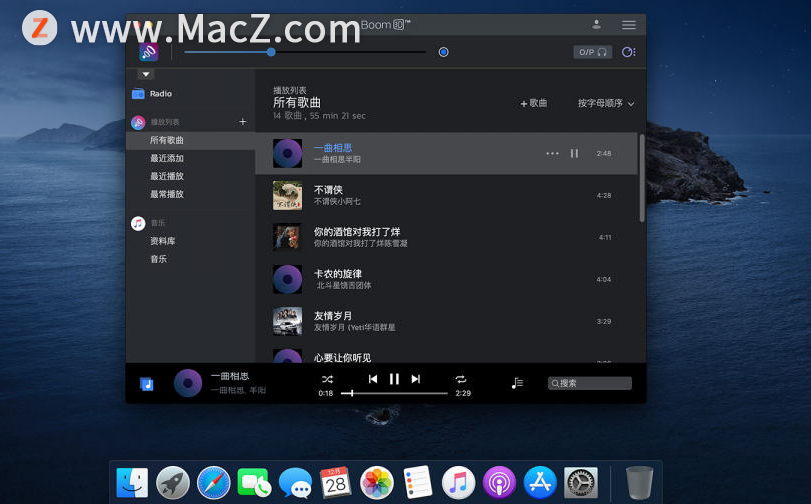Image resolution: width=811 pixels, height=504 pixels.
Task: Open the hamburger menu in title bar
Action: coord(629,25)
